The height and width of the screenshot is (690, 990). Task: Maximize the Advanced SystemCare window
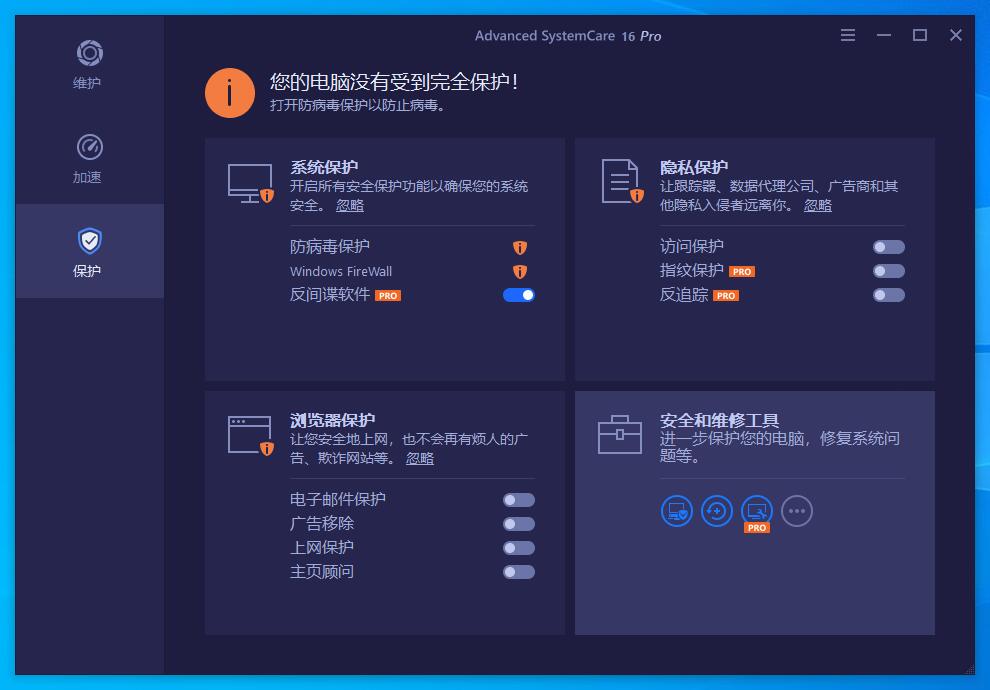(920, 35)
